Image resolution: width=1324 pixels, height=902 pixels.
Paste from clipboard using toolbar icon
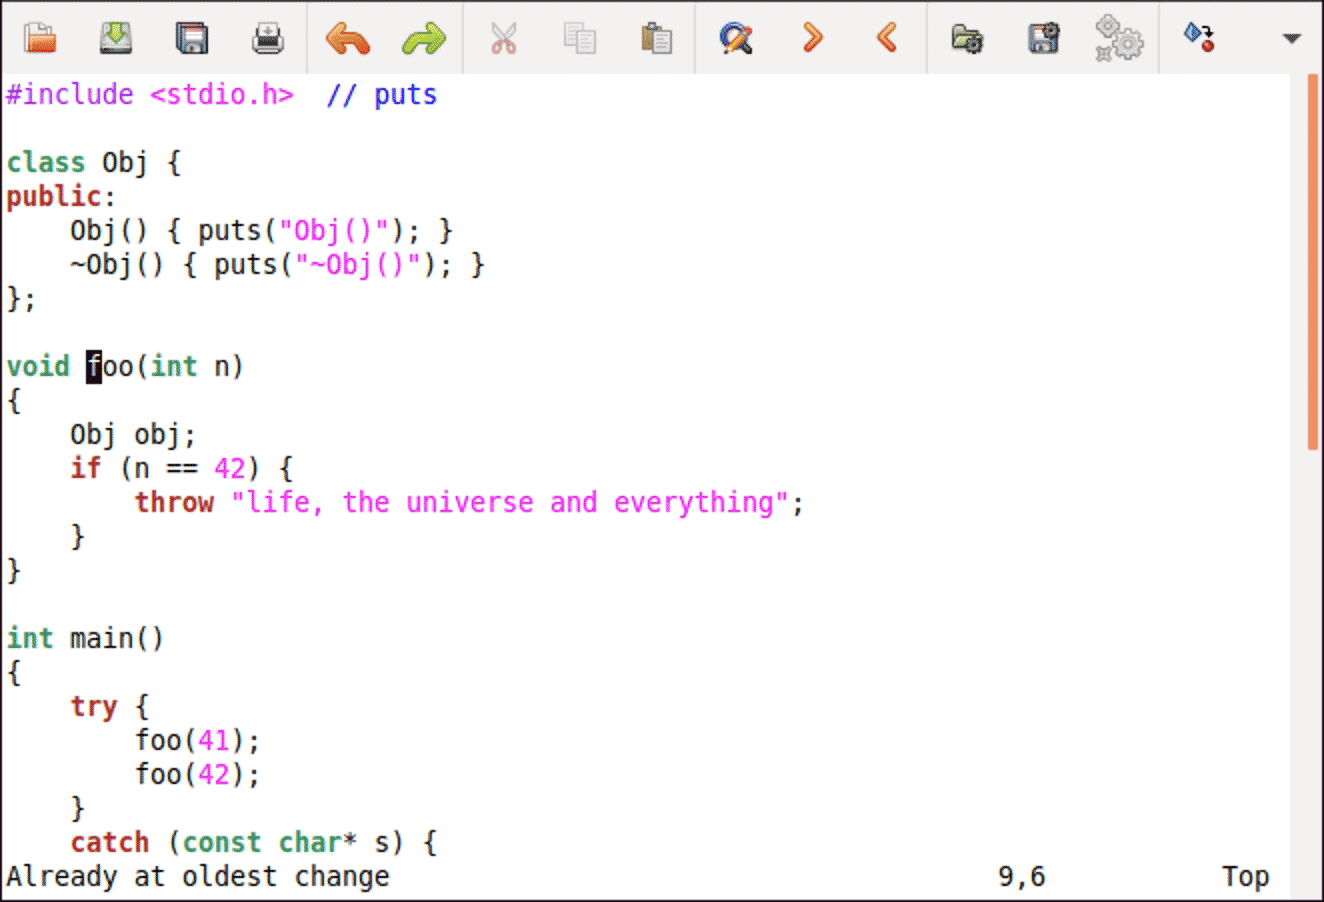click(x=656, y=38)
